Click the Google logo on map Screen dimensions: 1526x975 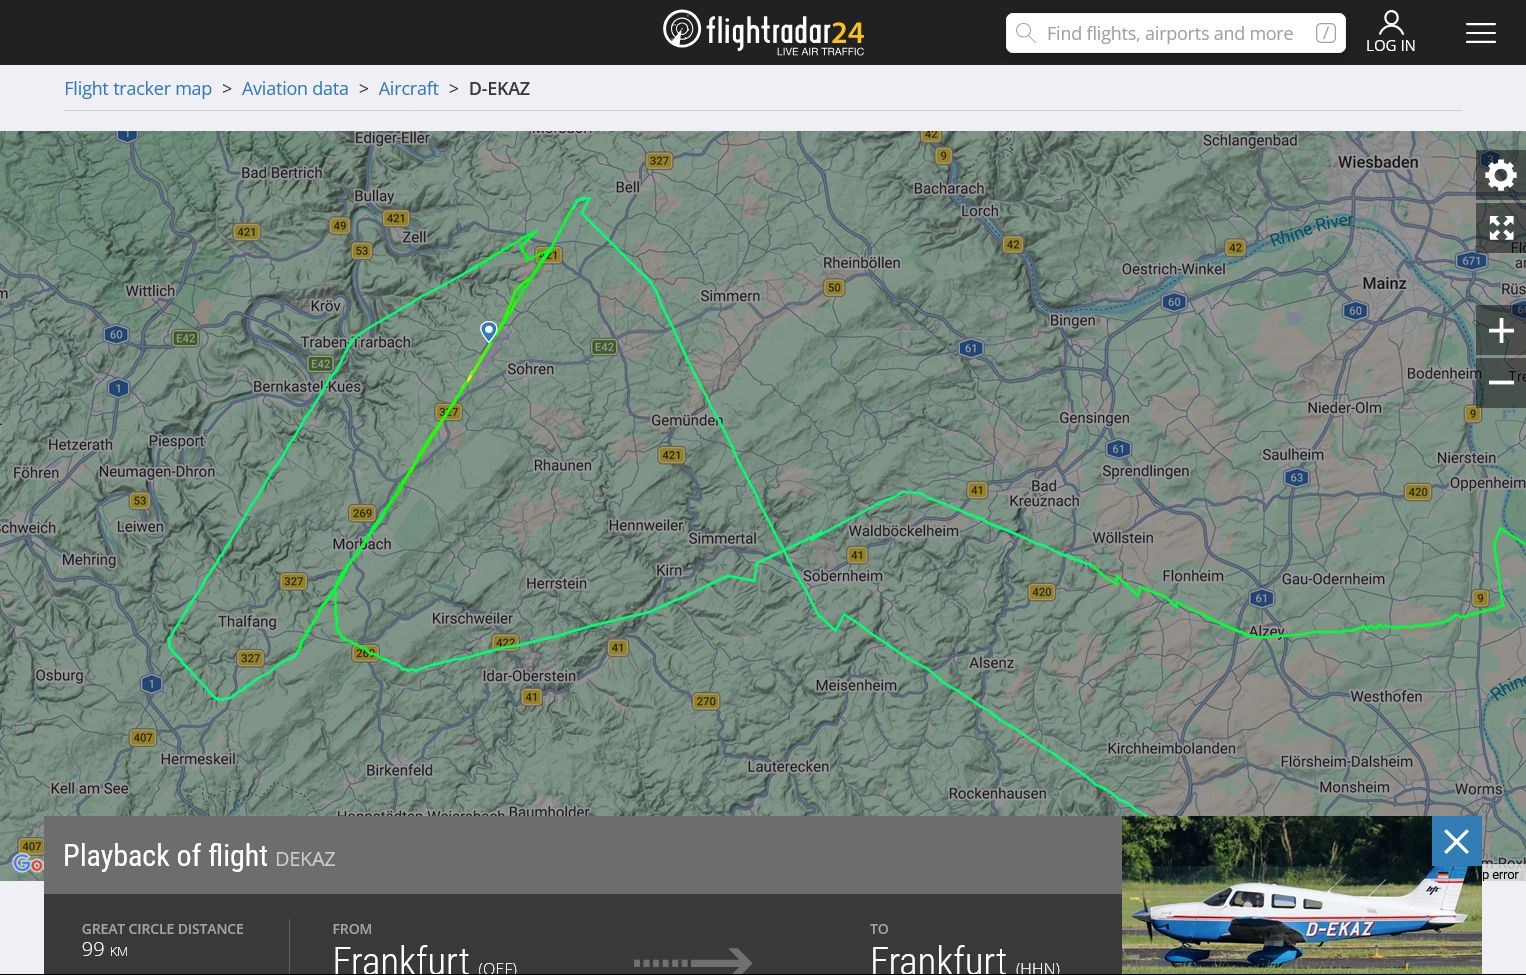28,863
